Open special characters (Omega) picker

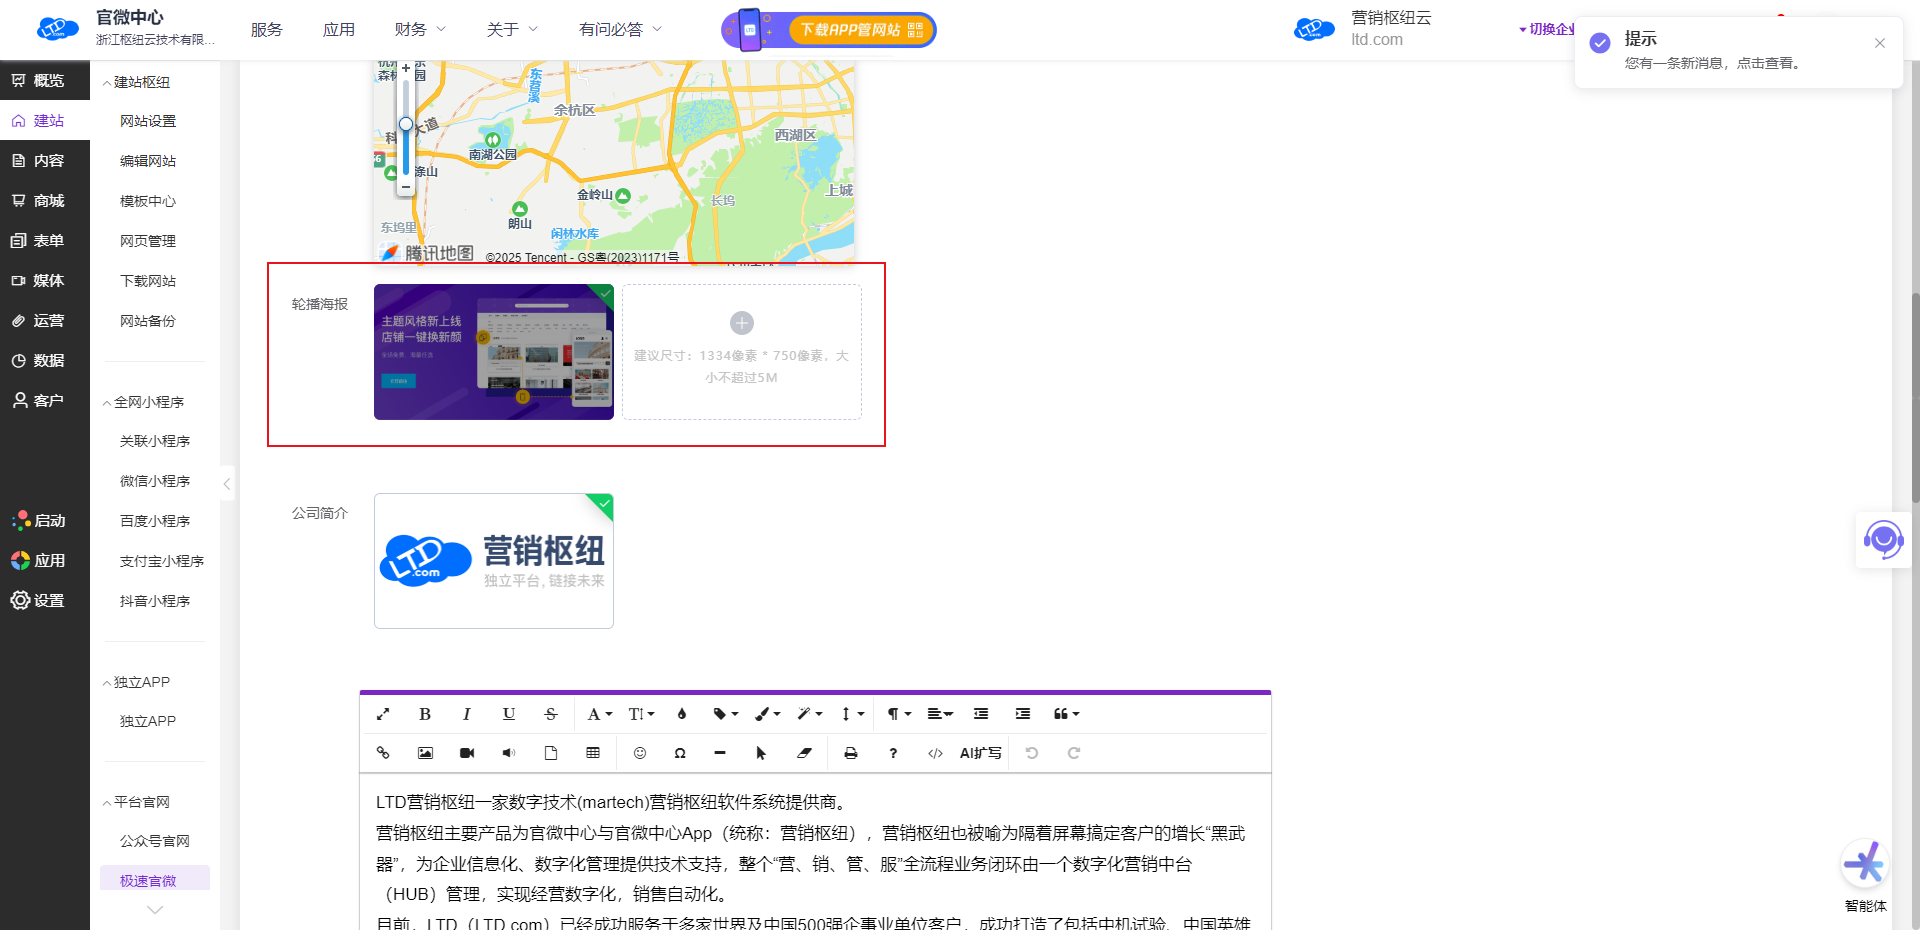(x=680, y=753)
